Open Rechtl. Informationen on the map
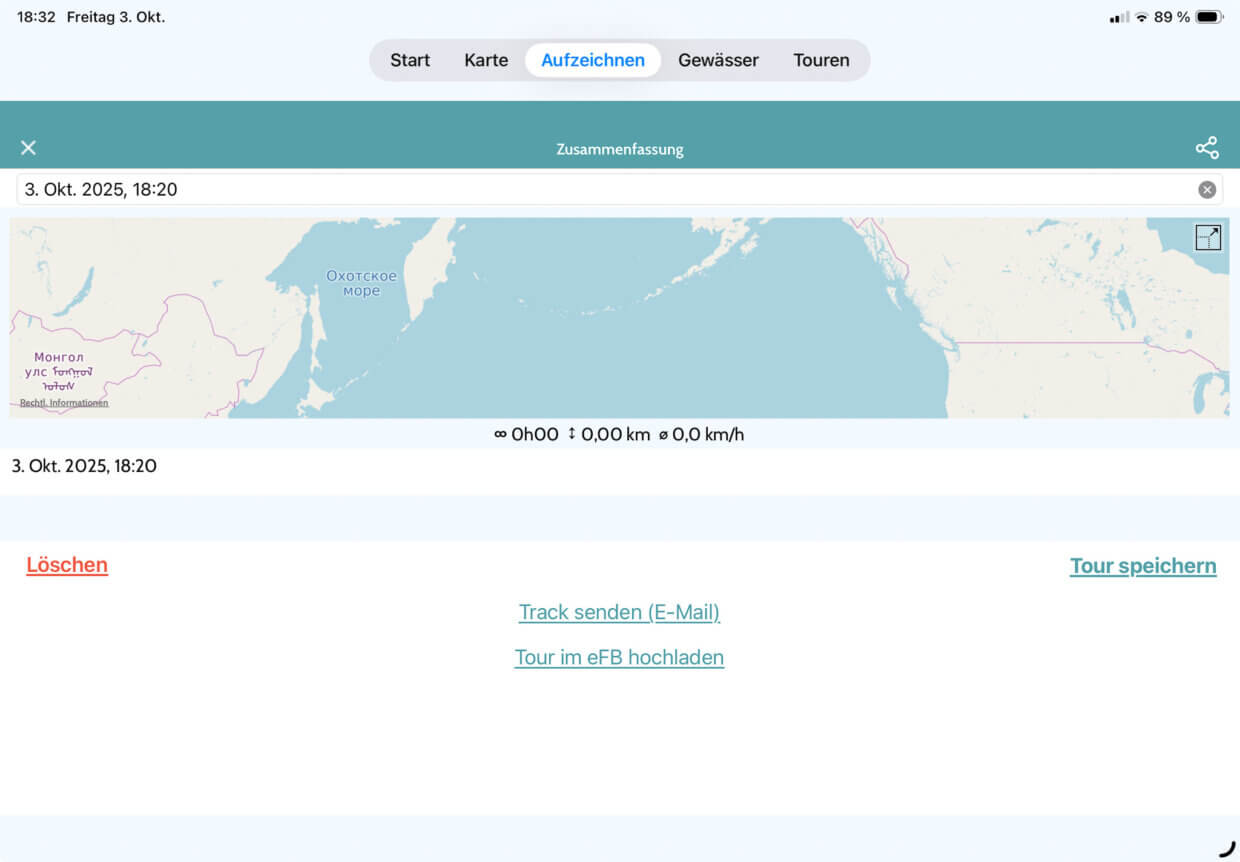1240x862 pixels. click(64, 403)
